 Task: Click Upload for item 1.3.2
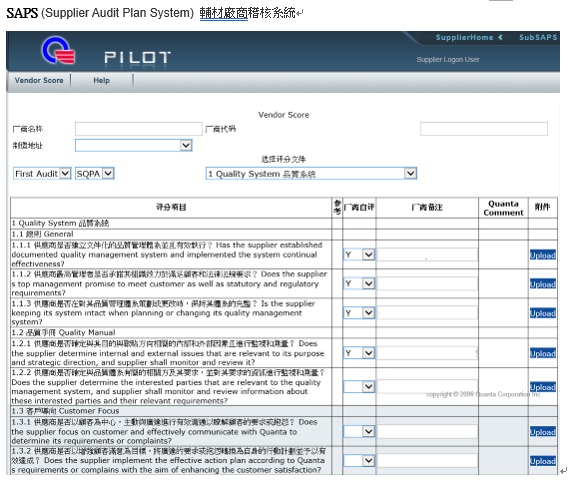[543, 461]
